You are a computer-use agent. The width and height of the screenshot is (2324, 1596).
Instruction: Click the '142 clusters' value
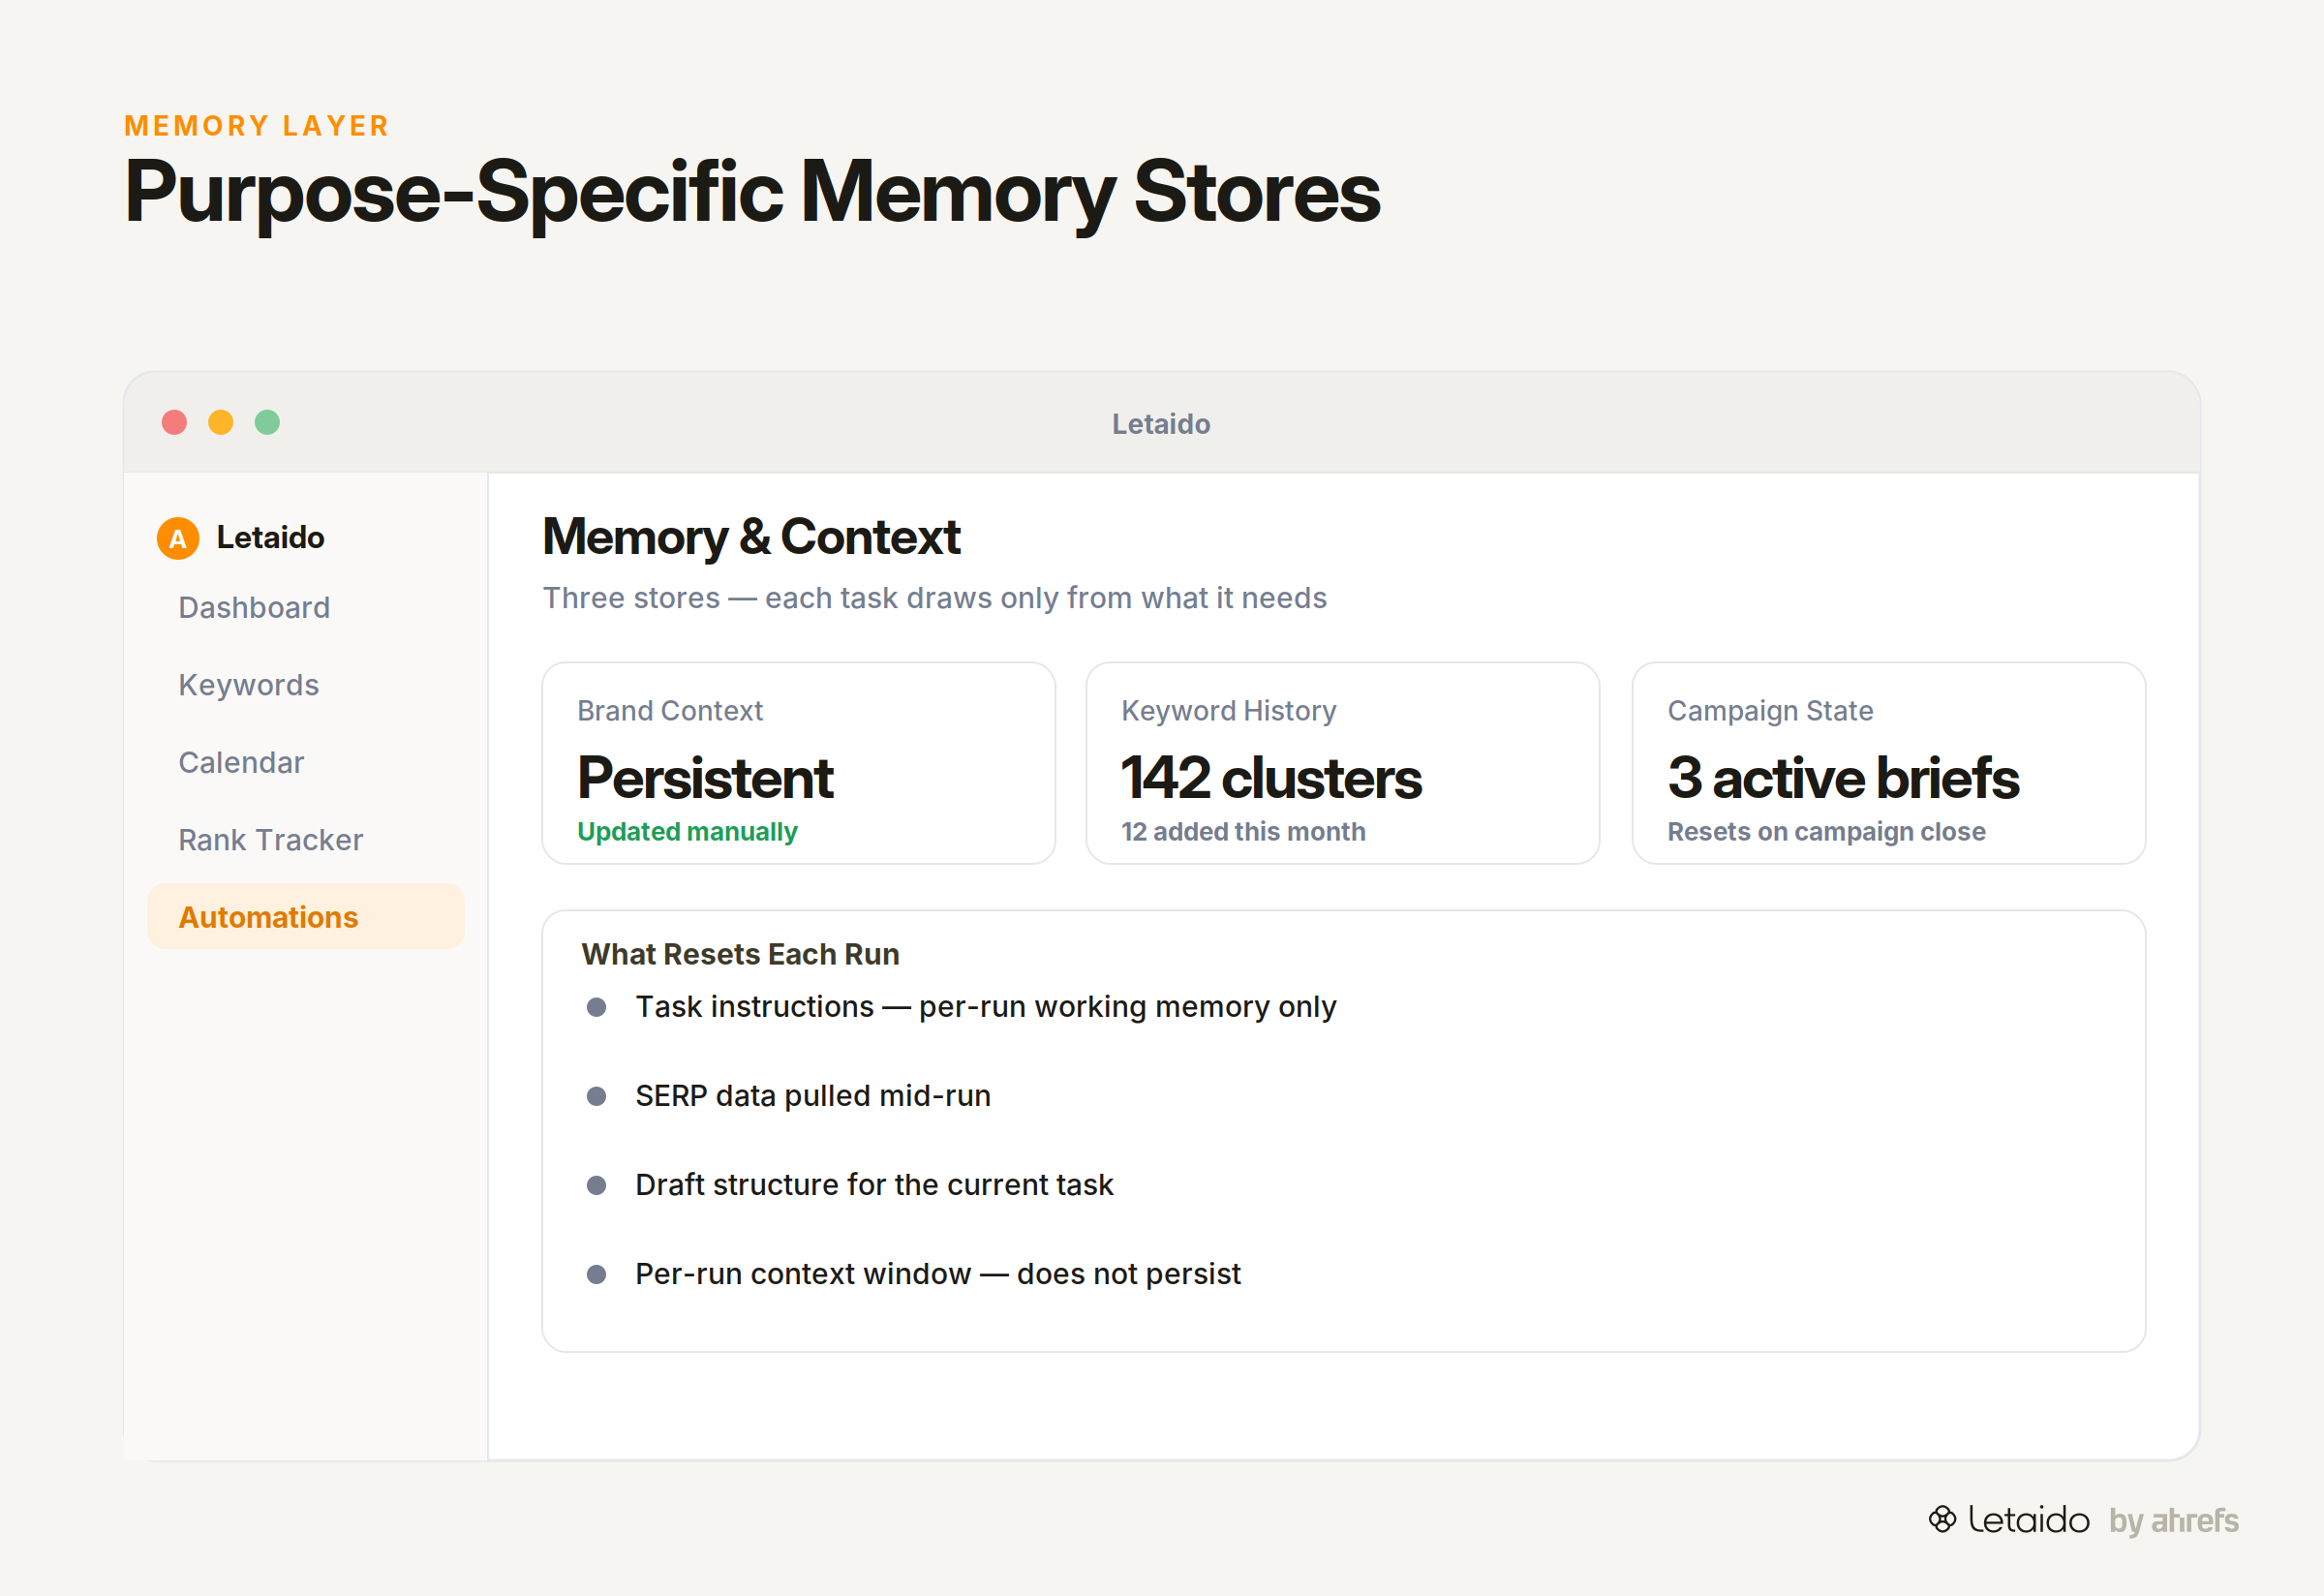click(x=1271, y=778)
